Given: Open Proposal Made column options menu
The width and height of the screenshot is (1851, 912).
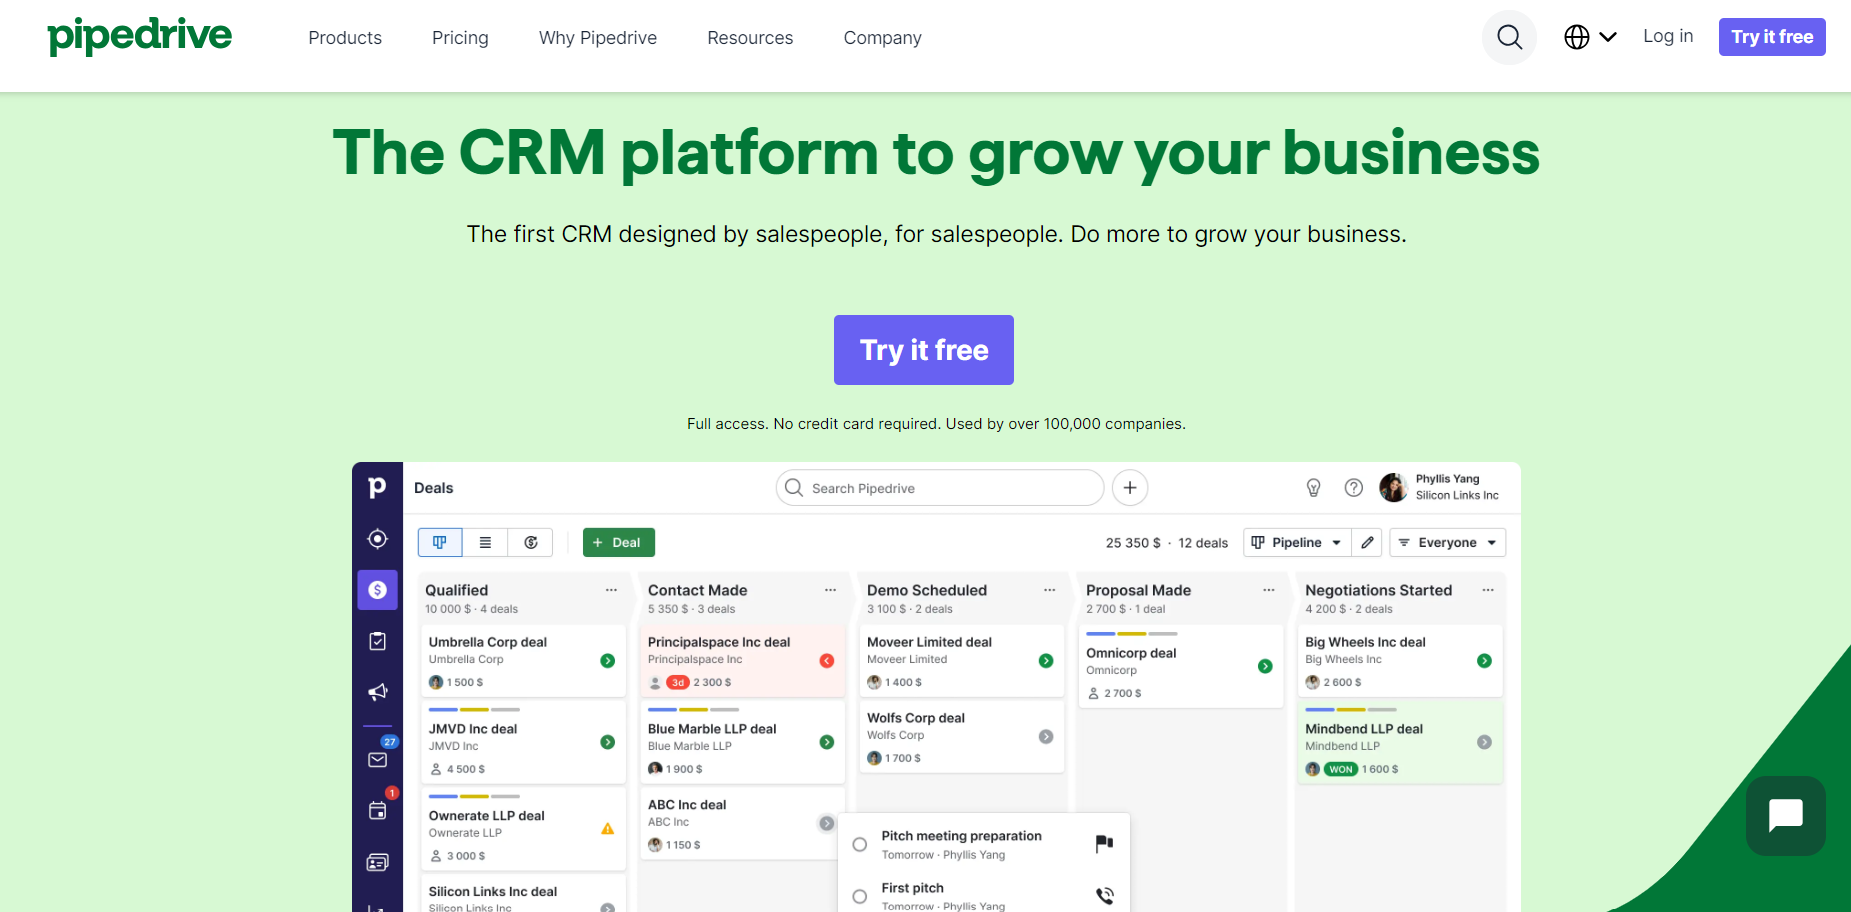Looking at the screenshot, I should [x=1268, y=590].
